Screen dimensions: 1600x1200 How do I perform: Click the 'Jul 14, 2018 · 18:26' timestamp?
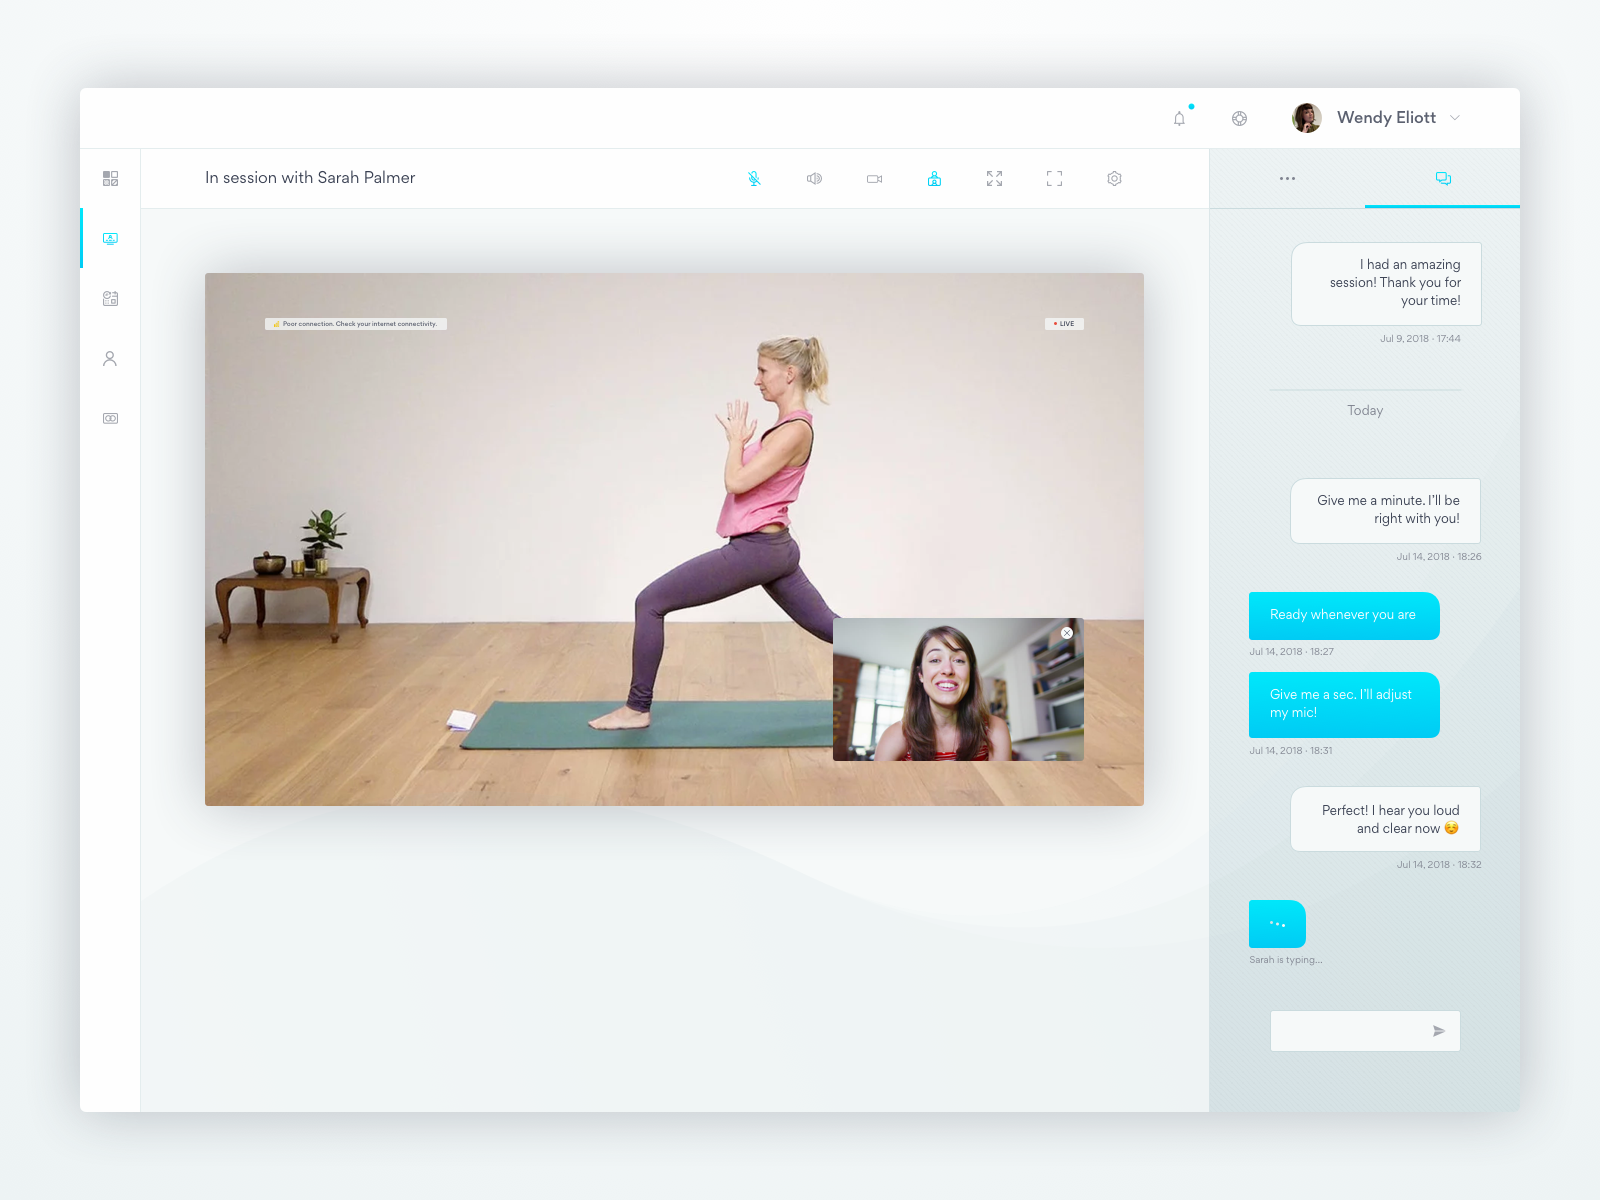(x=1439, y=557)
